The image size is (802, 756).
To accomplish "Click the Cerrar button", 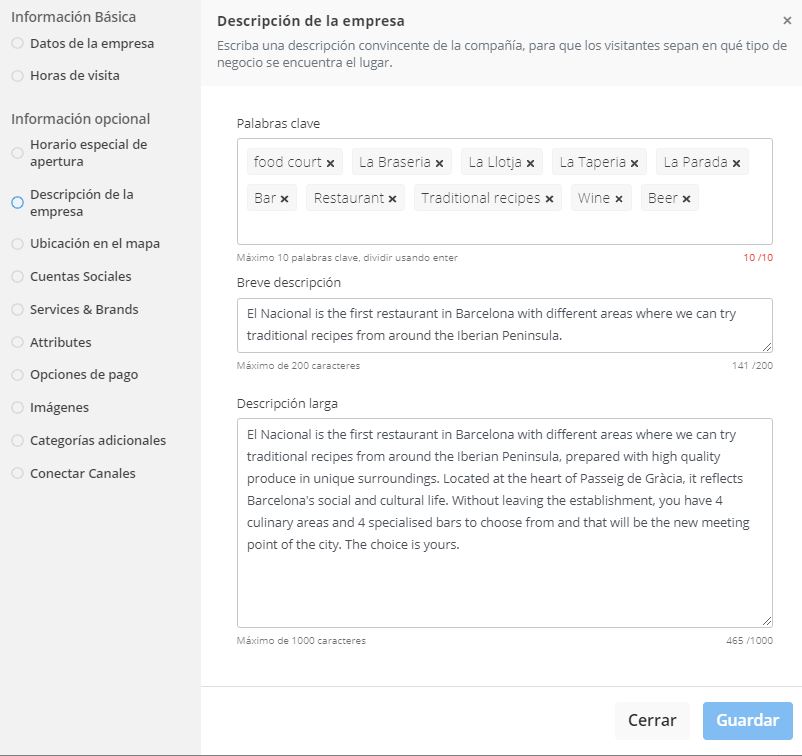I will tap(652, 720).
